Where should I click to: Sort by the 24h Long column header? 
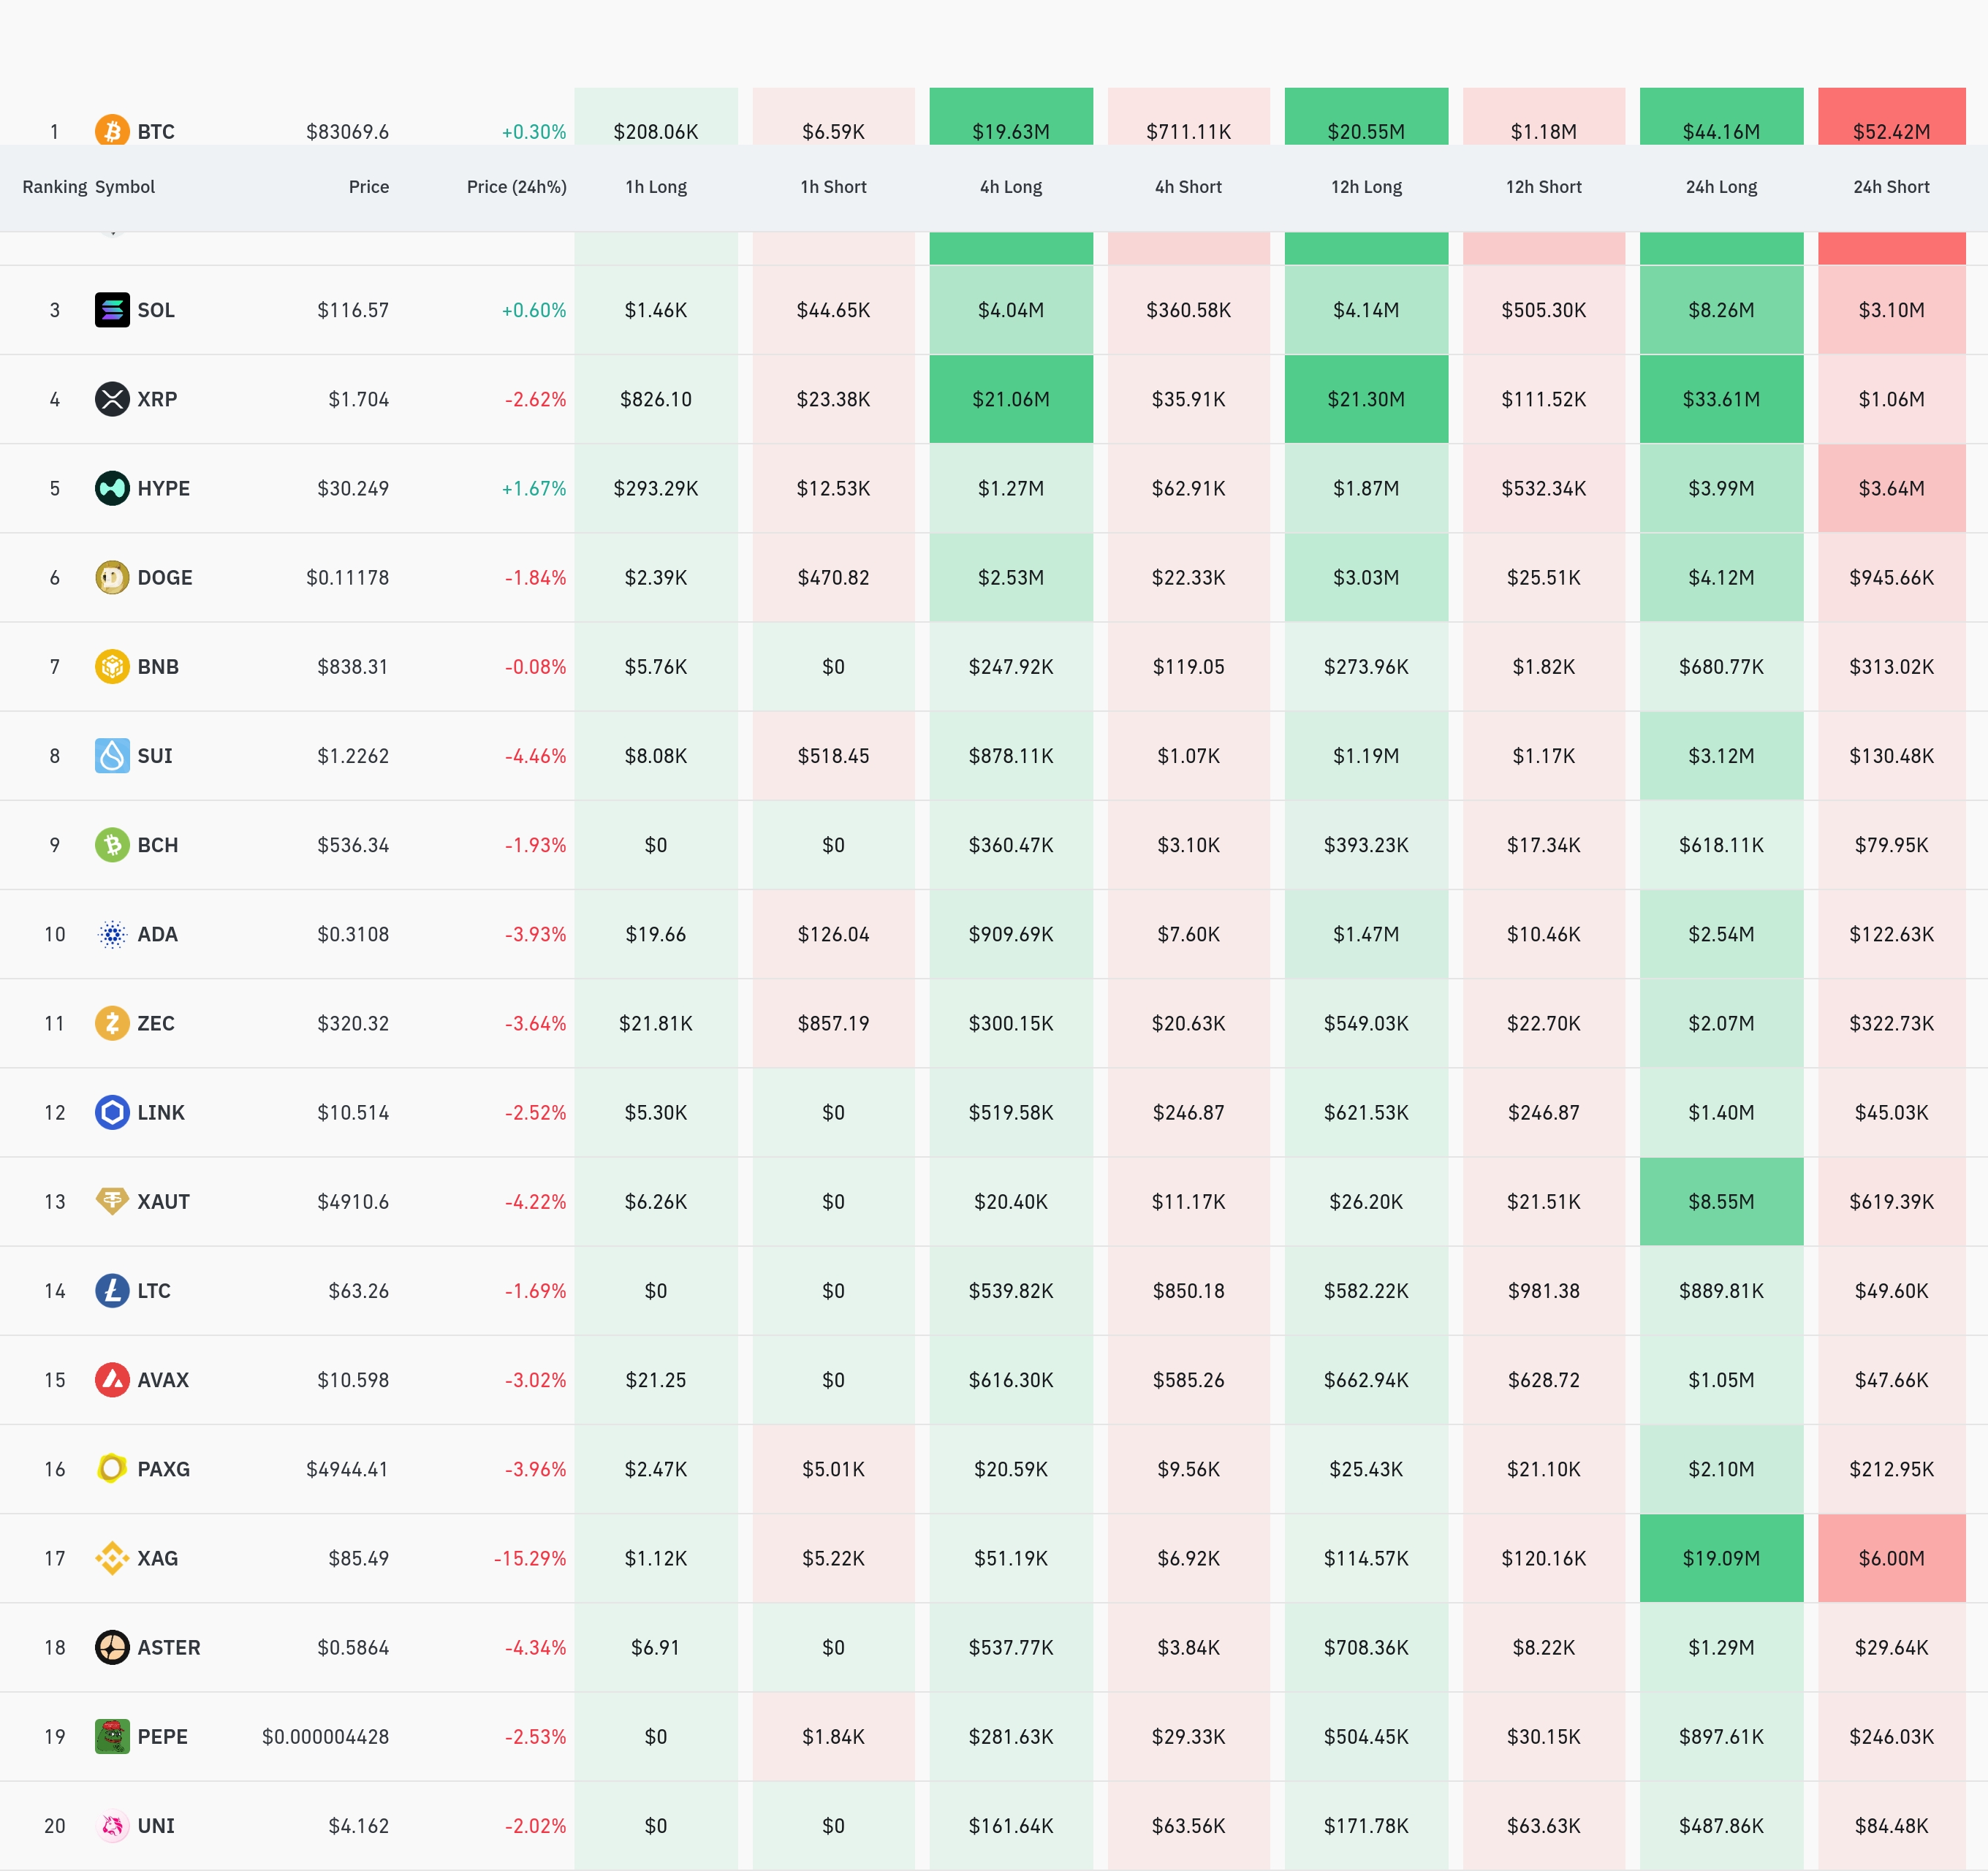[x=1721, y=187]
